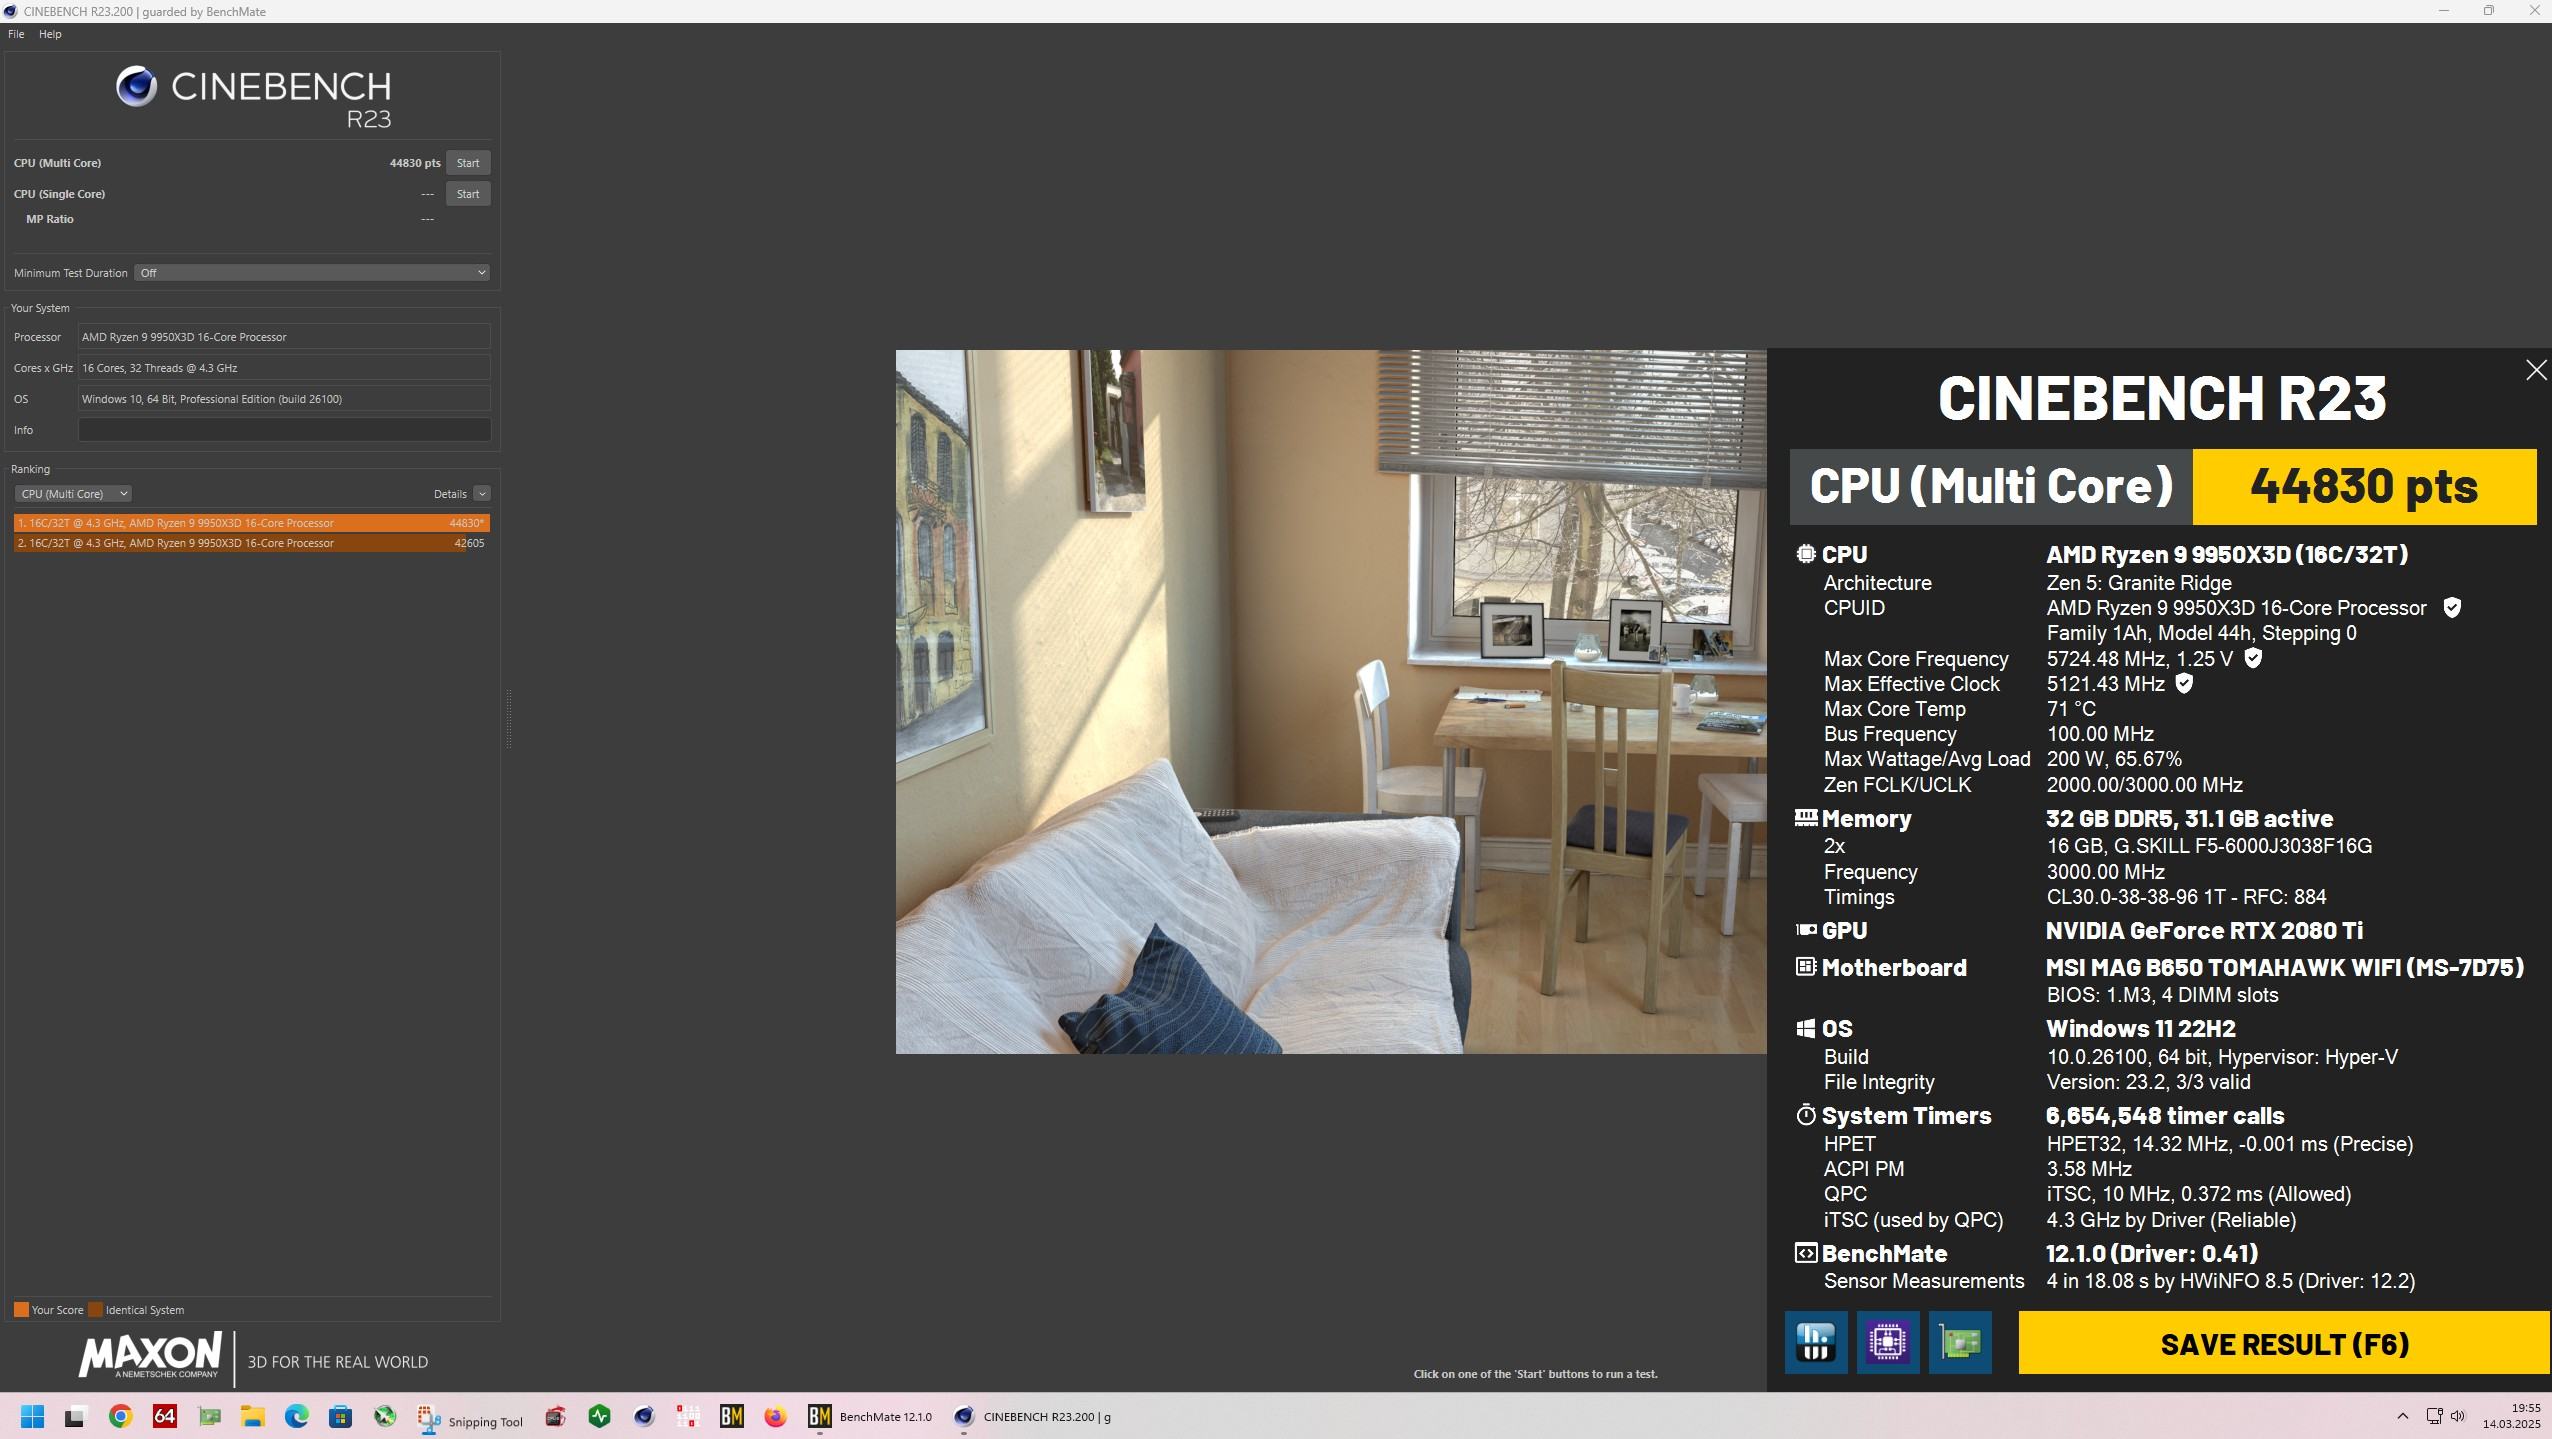This screenshot has width=2552, height=1439.
Task: Open HWiNFO icon in BenchMate panel
Action: click(x=1815, y=1342)
